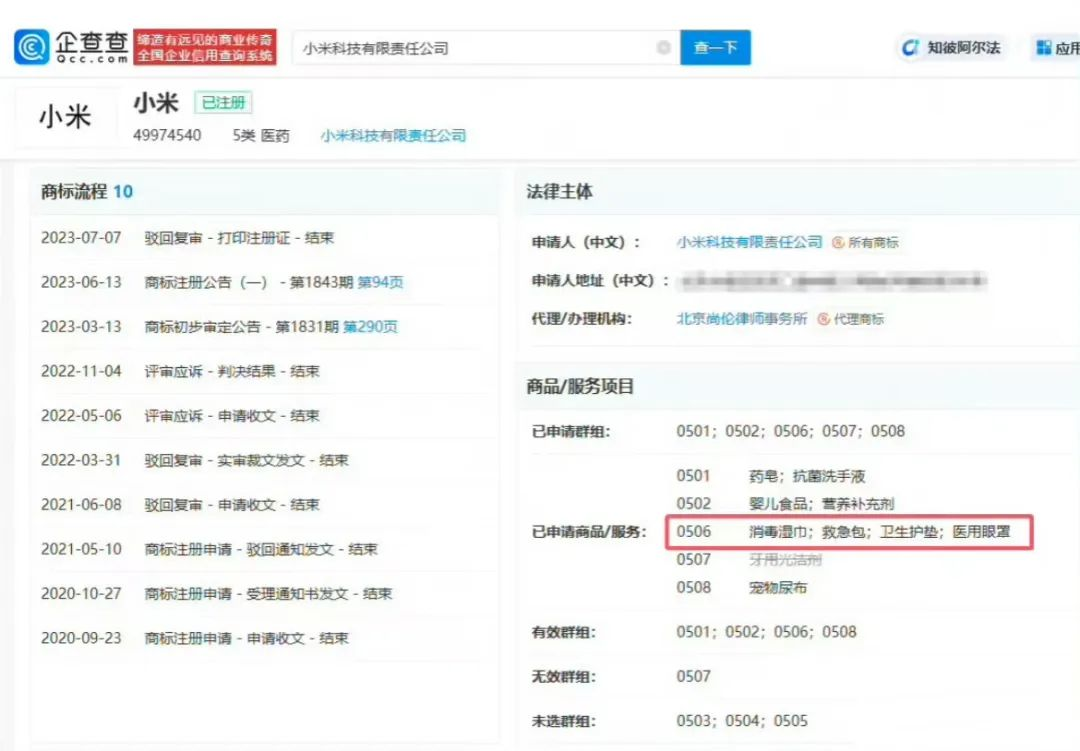
Task: Open the 小米科技有限责任公司 link under the title
Action: [x=393, y=135]
